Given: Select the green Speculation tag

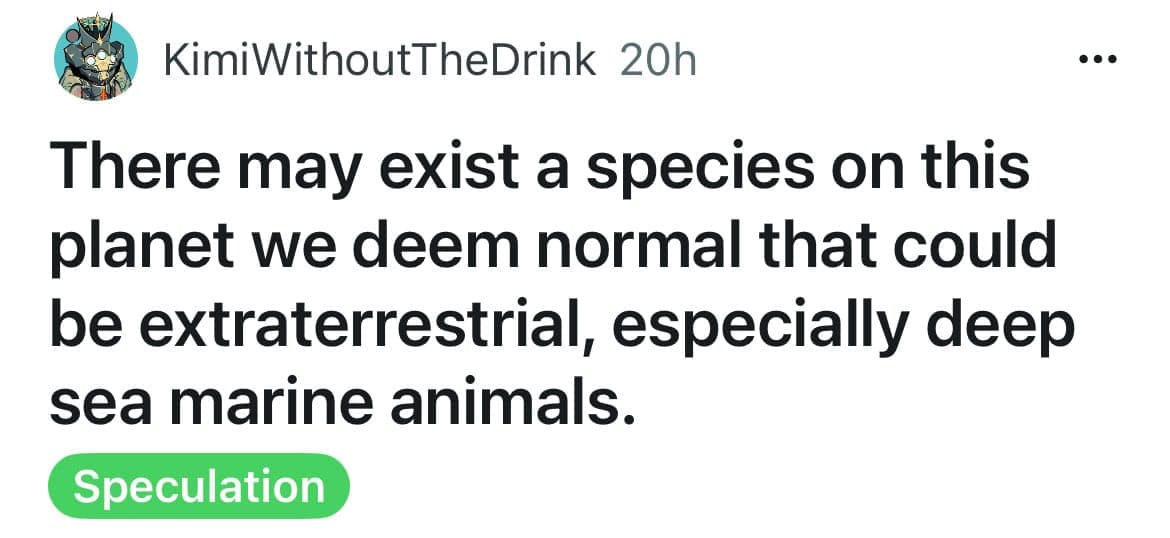Looking at the screenshot, I should 199,487.
